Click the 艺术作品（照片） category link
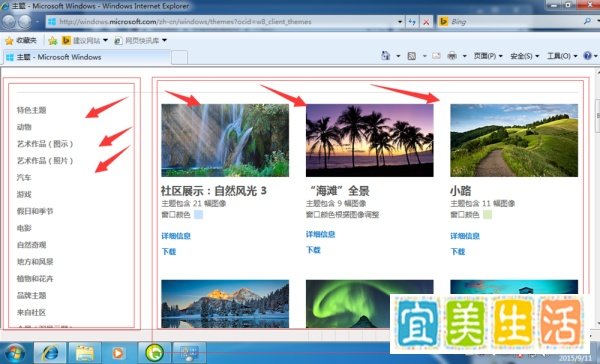The width and height of the screenshot is (600, 364). 45,161
